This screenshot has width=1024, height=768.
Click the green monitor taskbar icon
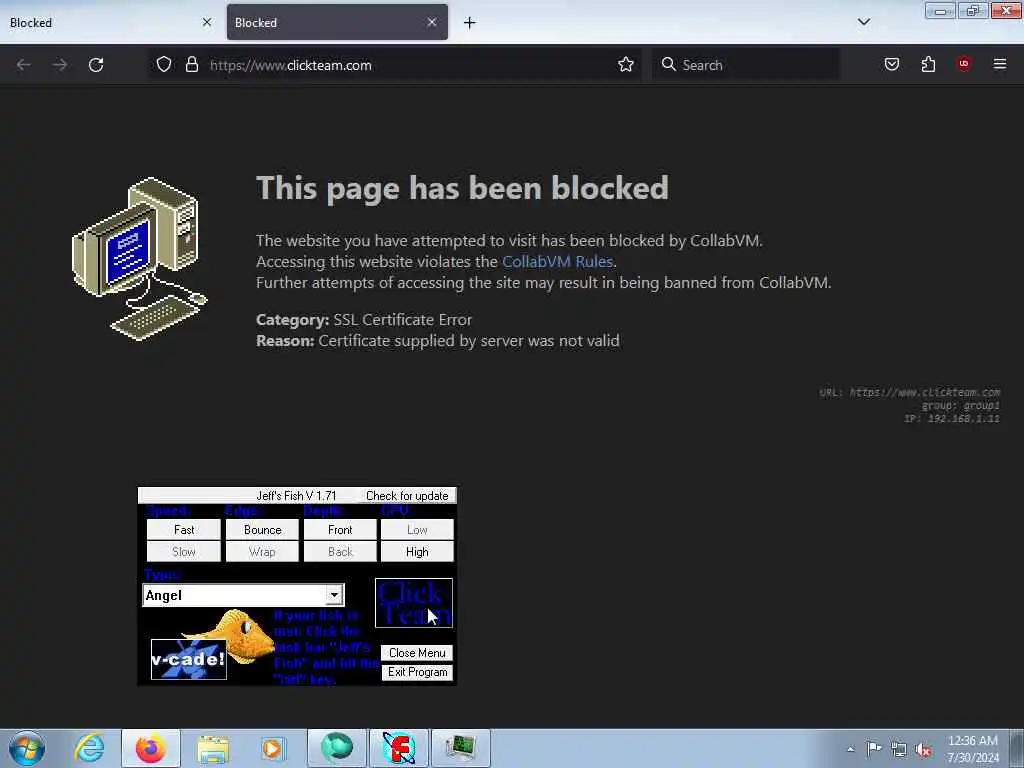coord(461,748)
